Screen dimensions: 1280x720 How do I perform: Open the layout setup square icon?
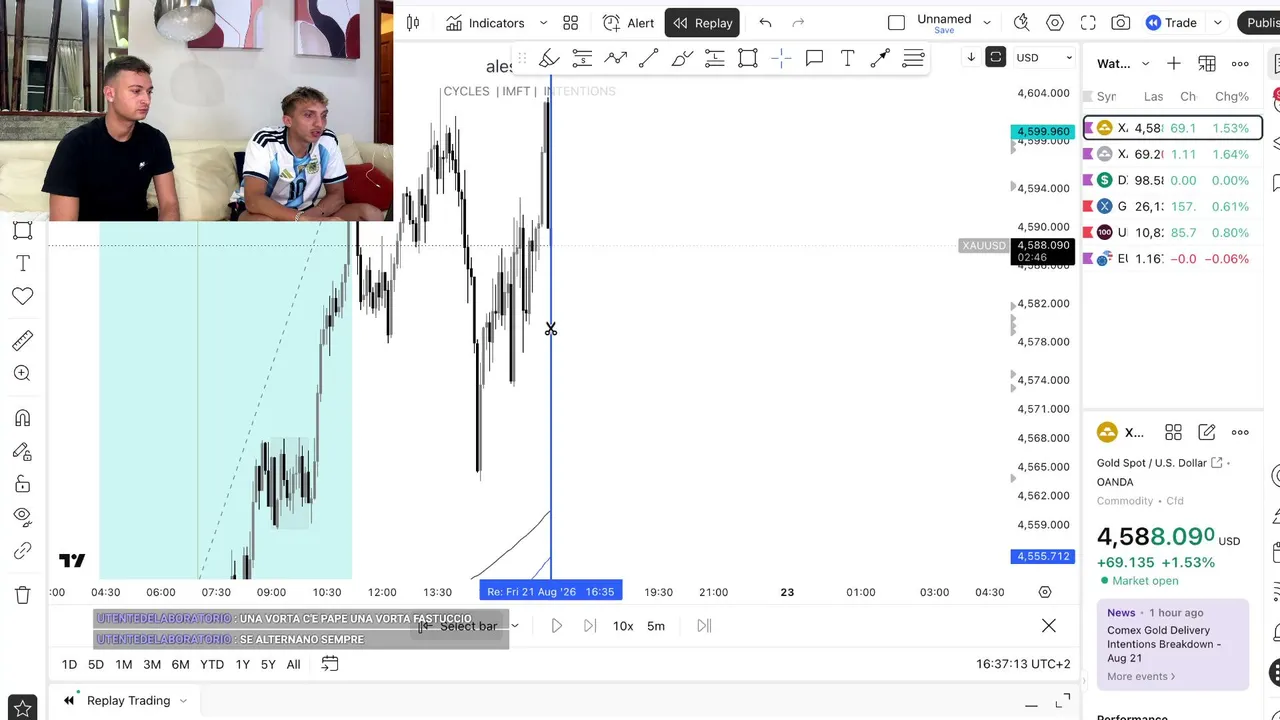[896, 23]
